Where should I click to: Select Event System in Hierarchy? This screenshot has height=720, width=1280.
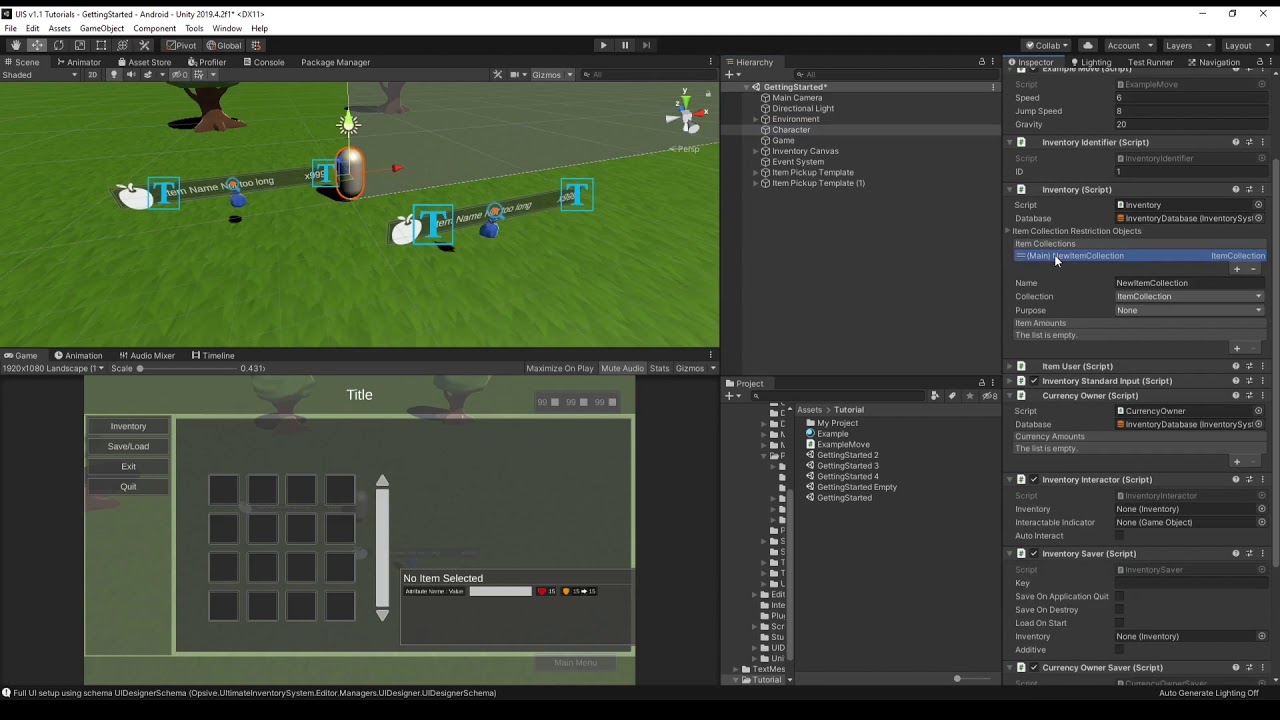[x=798, y=162]
